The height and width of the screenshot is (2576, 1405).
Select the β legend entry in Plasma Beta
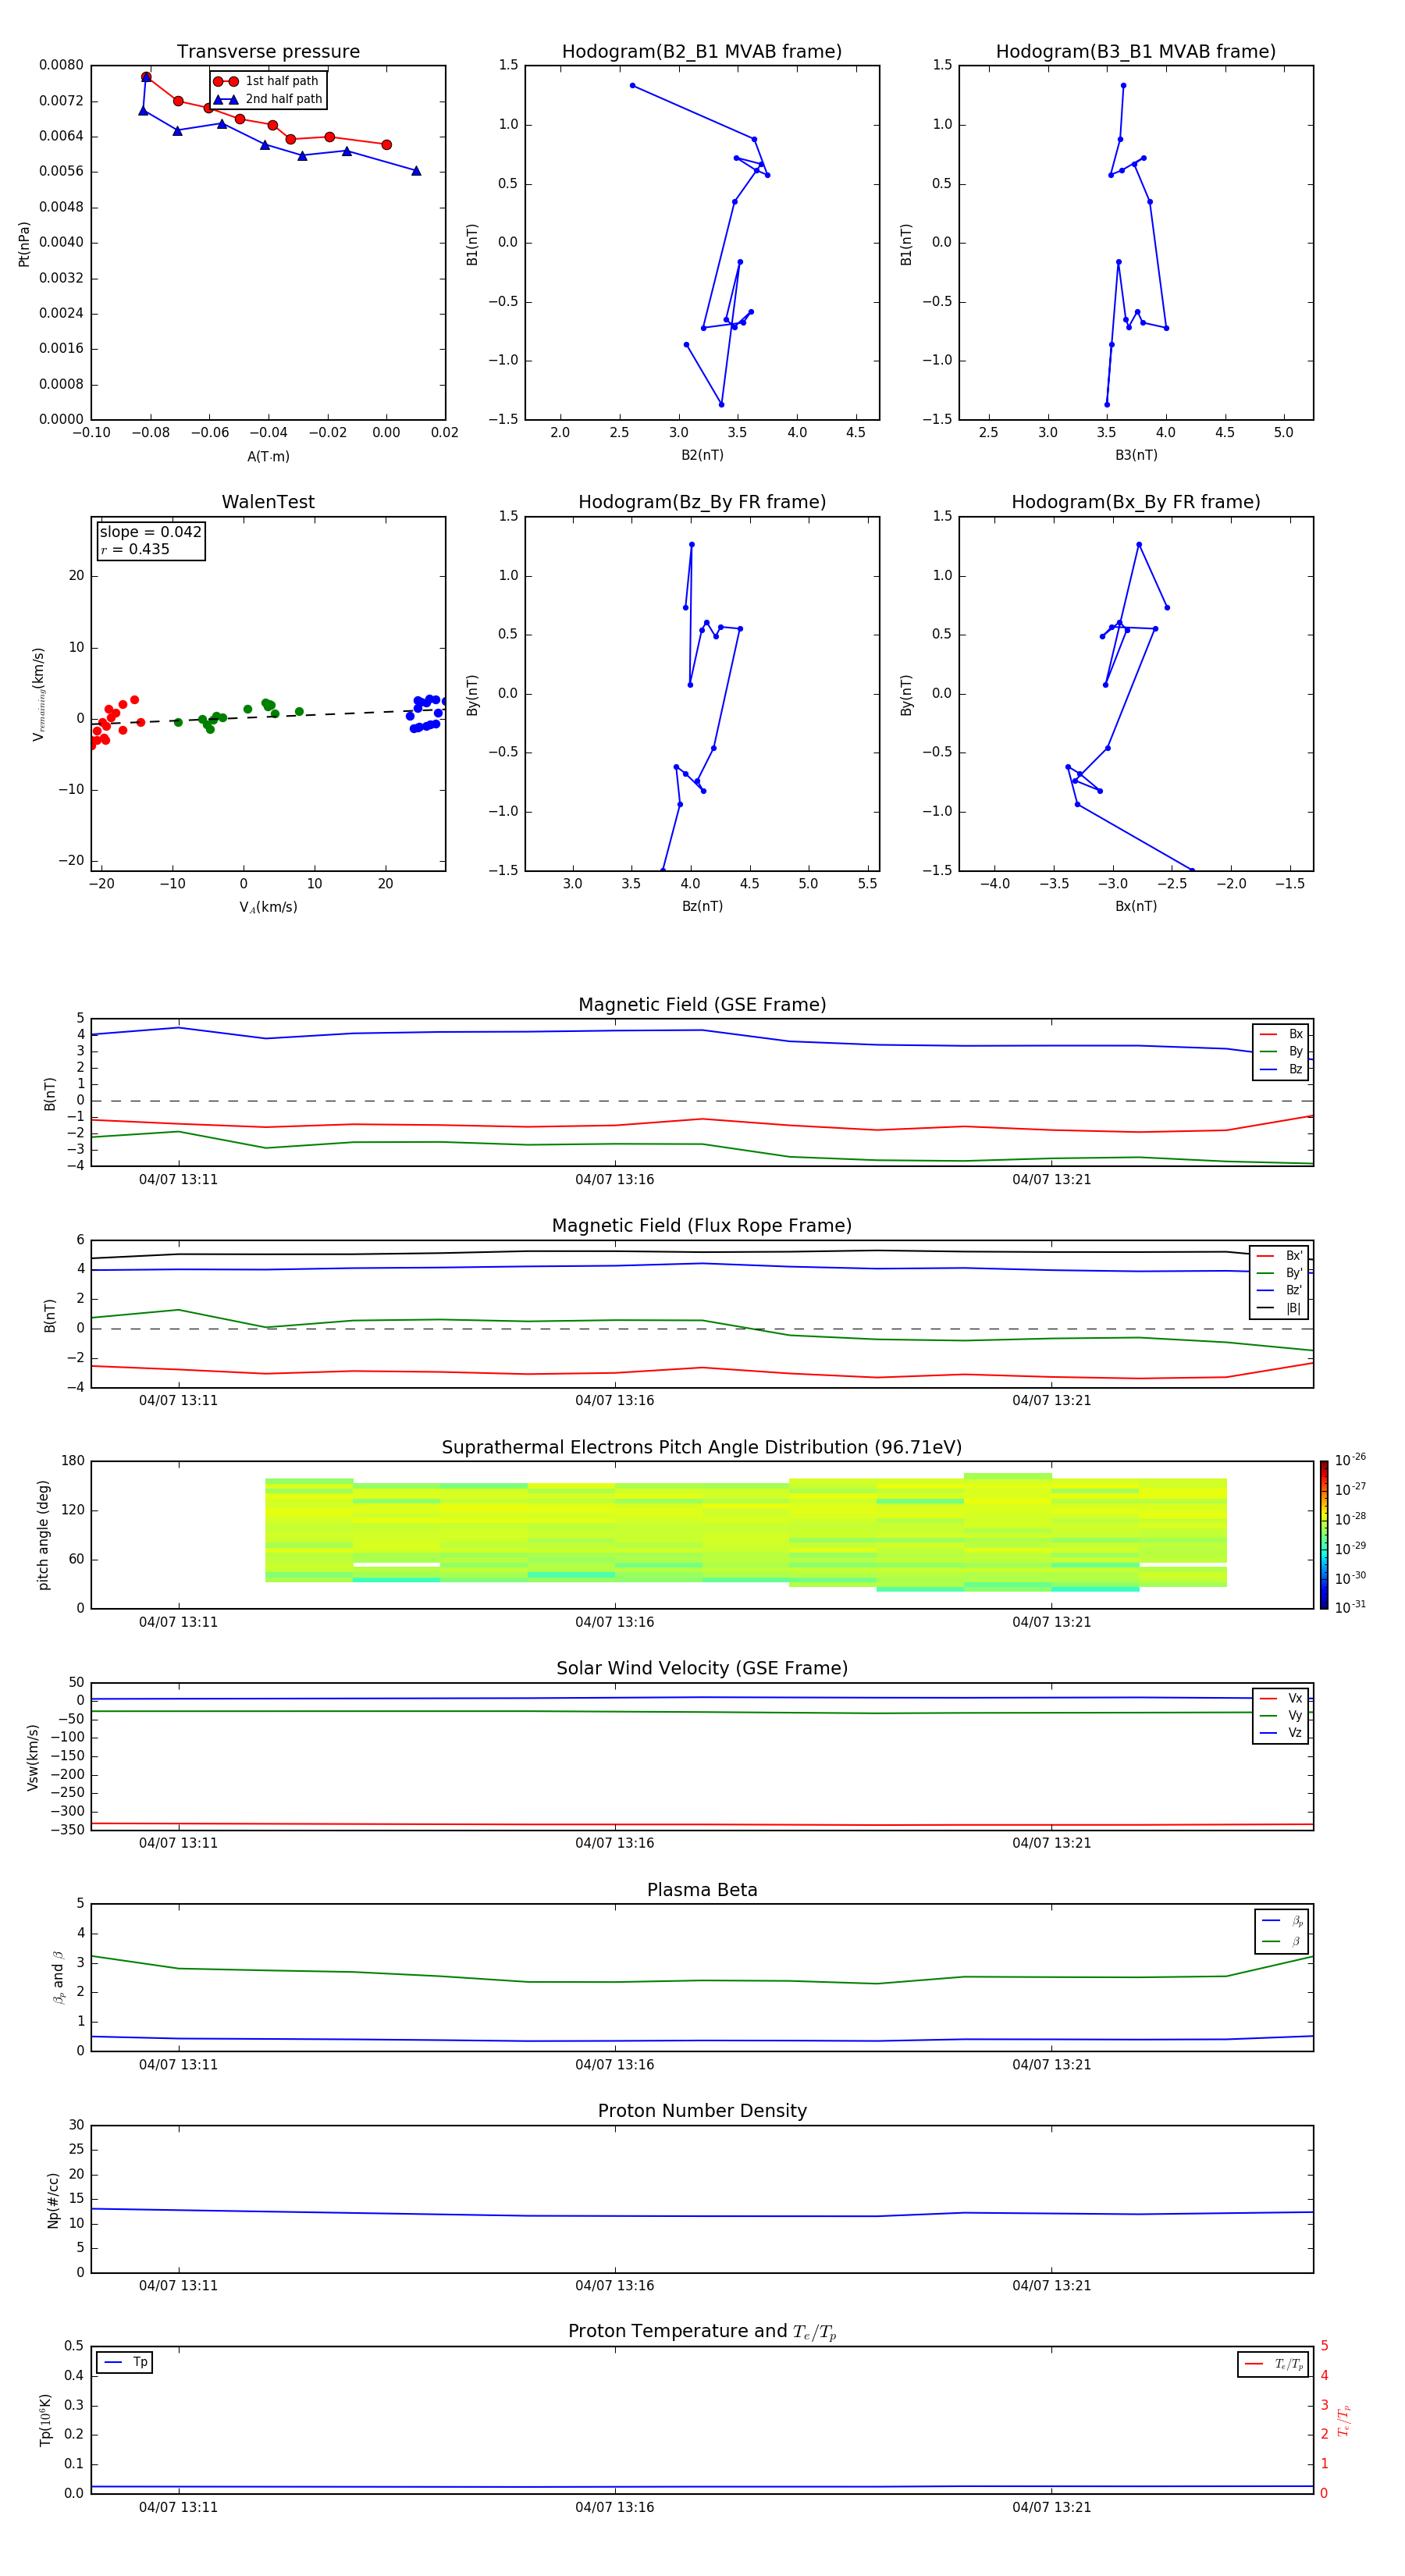tap(1281, 1942)
